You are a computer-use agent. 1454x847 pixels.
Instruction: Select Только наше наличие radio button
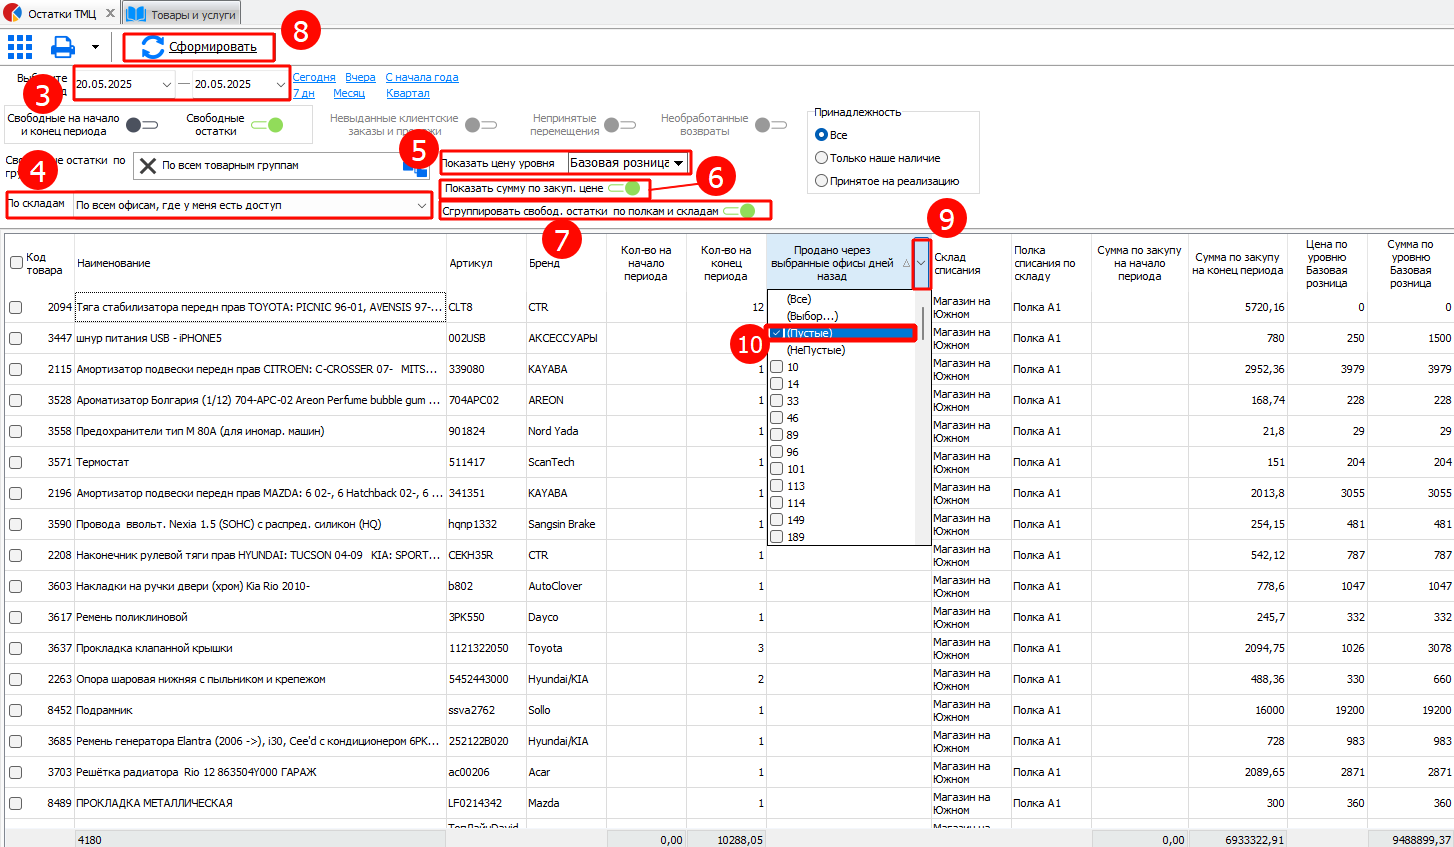822,158
